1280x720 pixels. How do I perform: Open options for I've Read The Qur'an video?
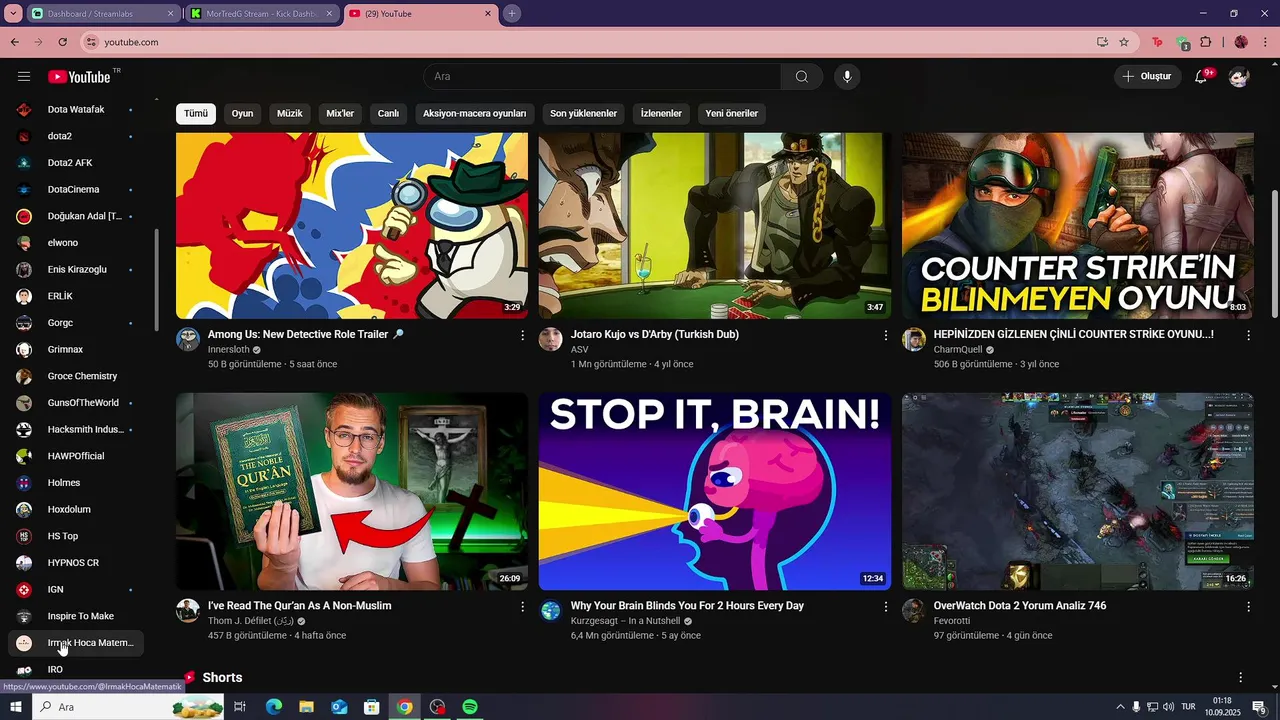pos(522,606)
